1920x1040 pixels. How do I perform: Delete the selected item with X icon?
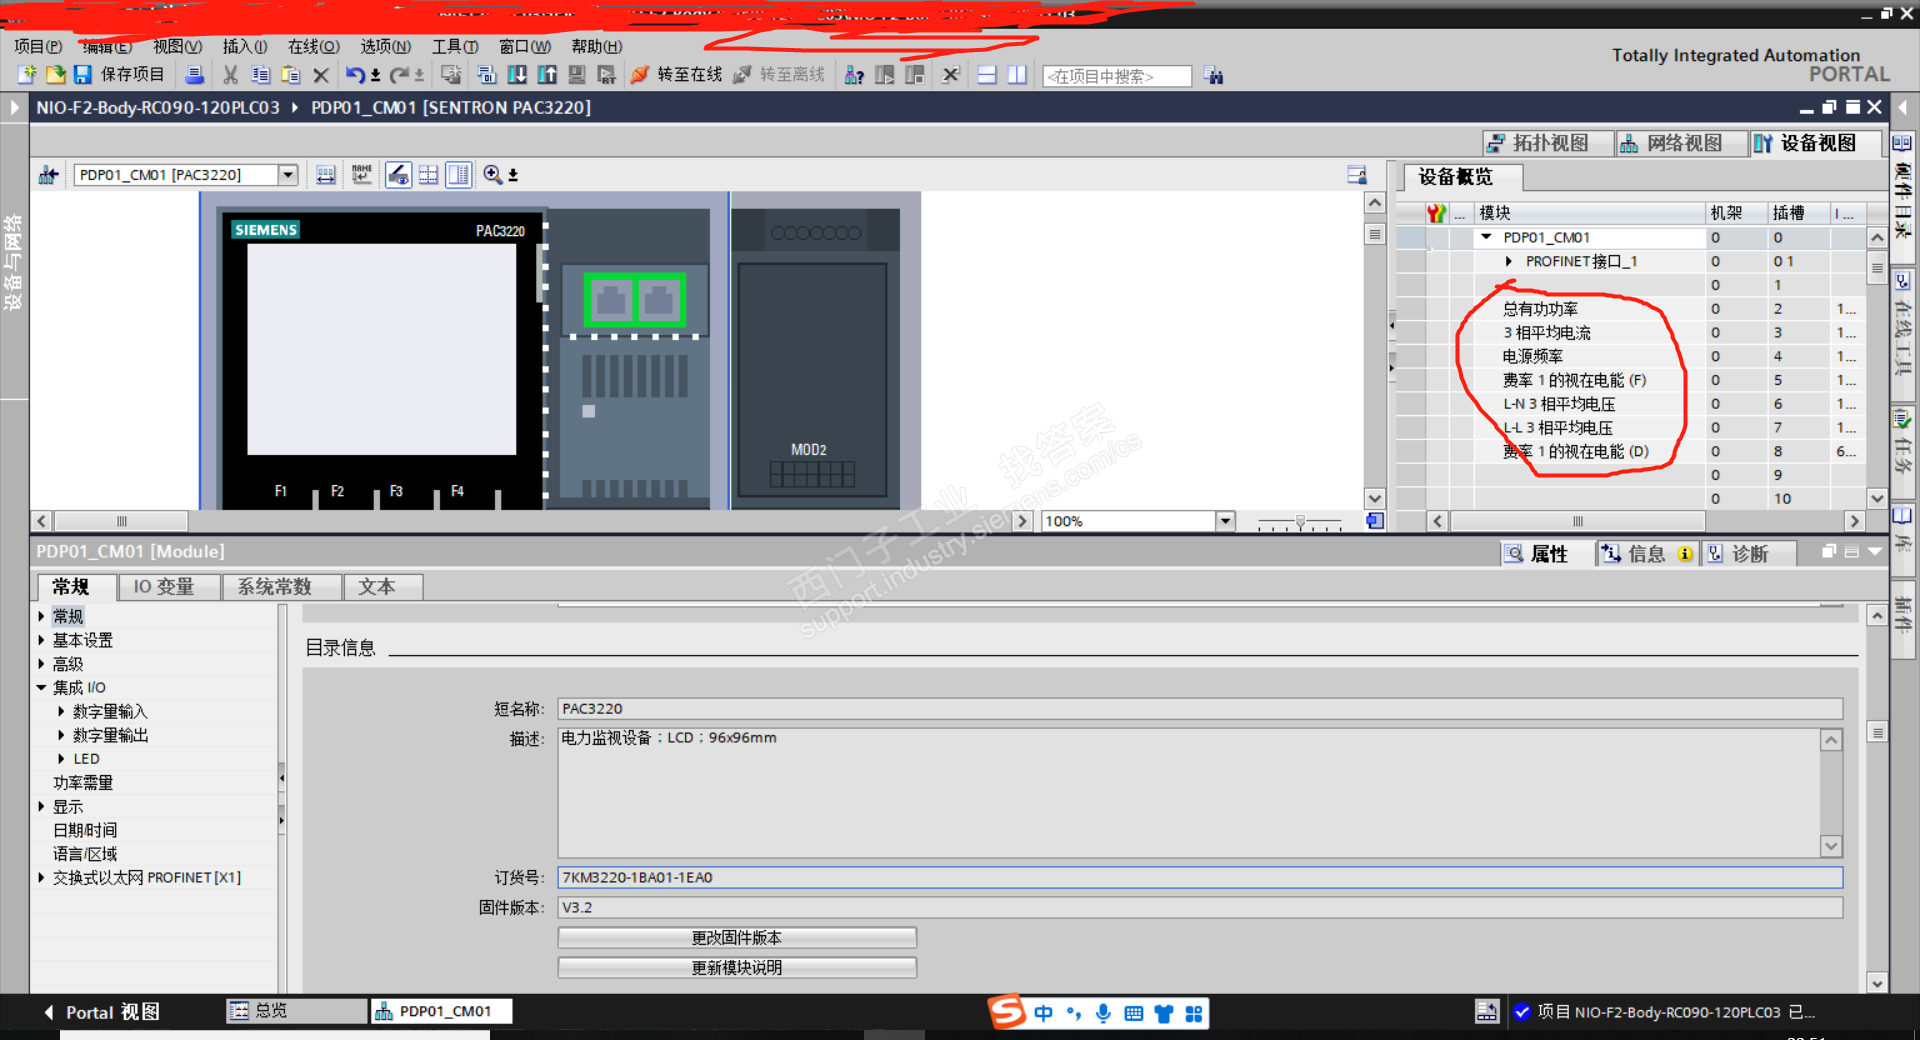[x=321, y=75]
